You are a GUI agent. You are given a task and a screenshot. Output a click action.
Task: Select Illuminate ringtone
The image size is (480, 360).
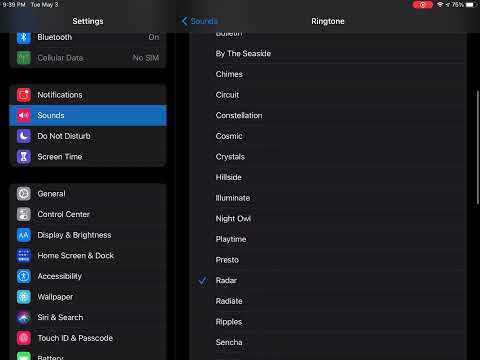click(328, 198)
